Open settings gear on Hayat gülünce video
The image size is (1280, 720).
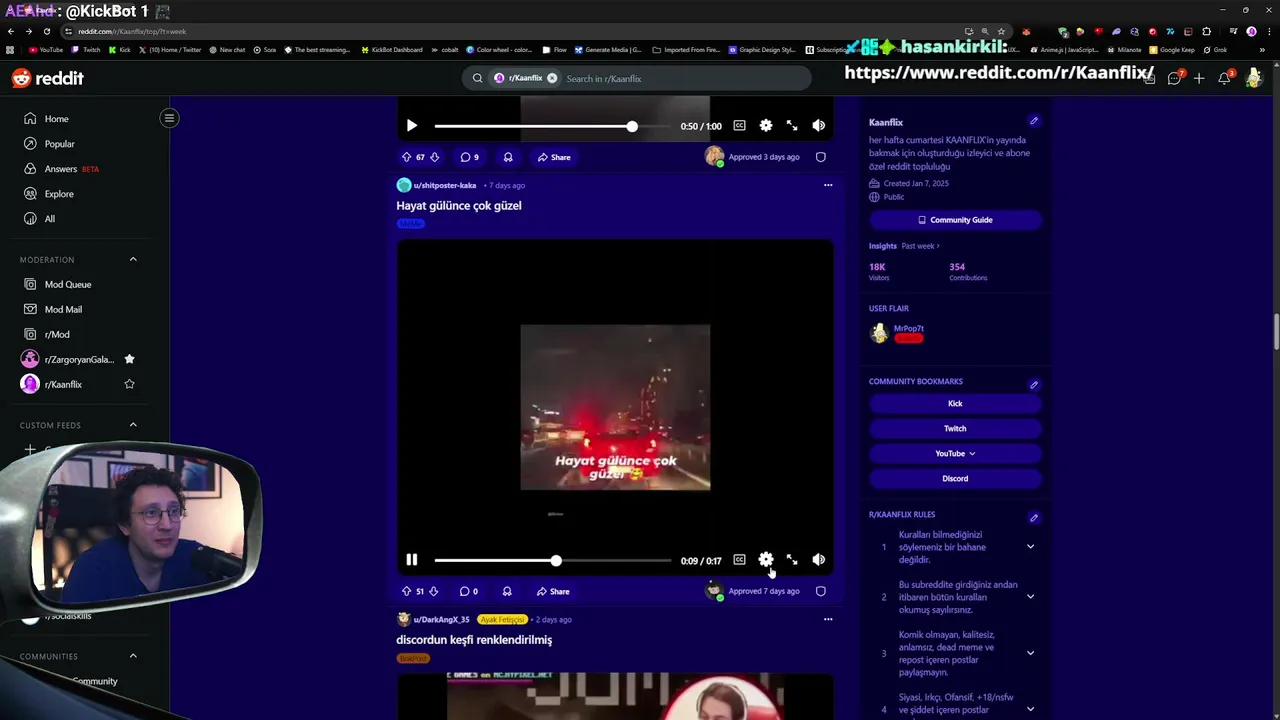click(x=765, y=560)
